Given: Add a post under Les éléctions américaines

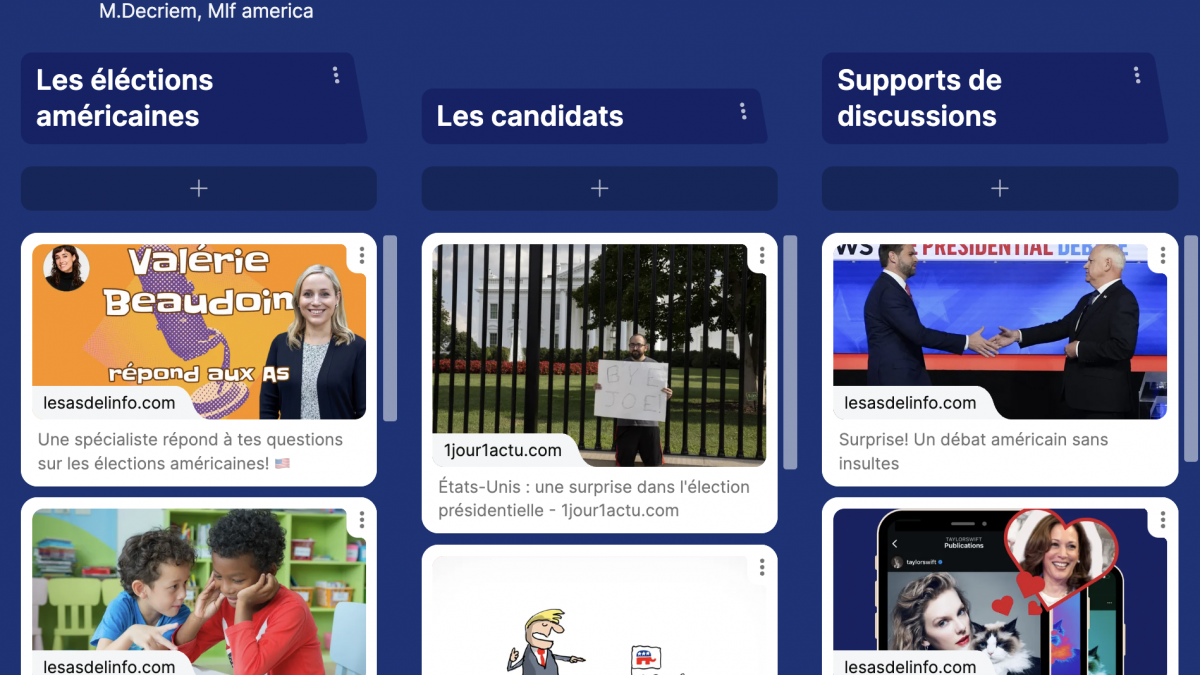Looking at the screenshot, I should pos(199,188).
